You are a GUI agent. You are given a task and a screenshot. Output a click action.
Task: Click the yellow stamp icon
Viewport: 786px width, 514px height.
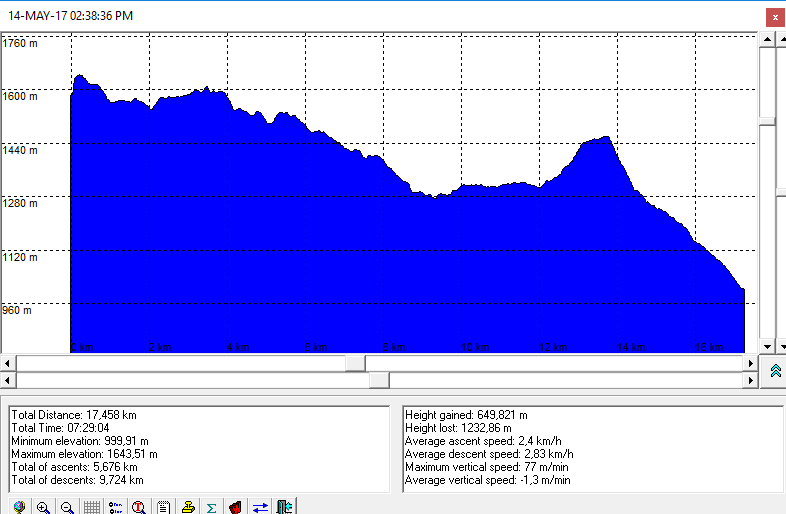click(x=187, y=507)
